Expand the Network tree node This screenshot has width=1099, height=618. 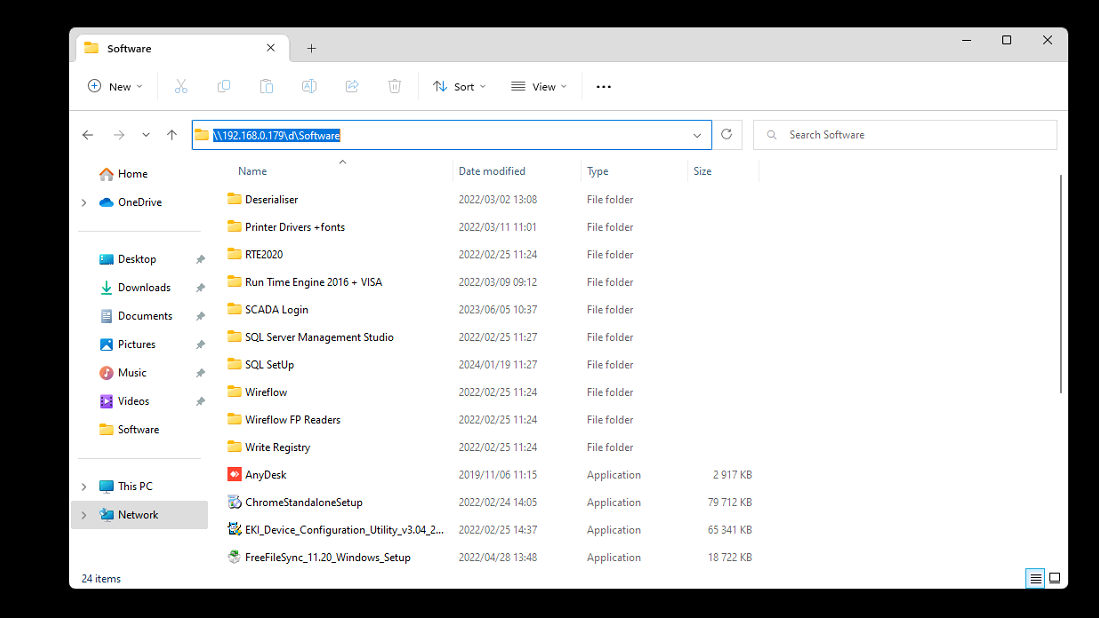tap(84, 515)
